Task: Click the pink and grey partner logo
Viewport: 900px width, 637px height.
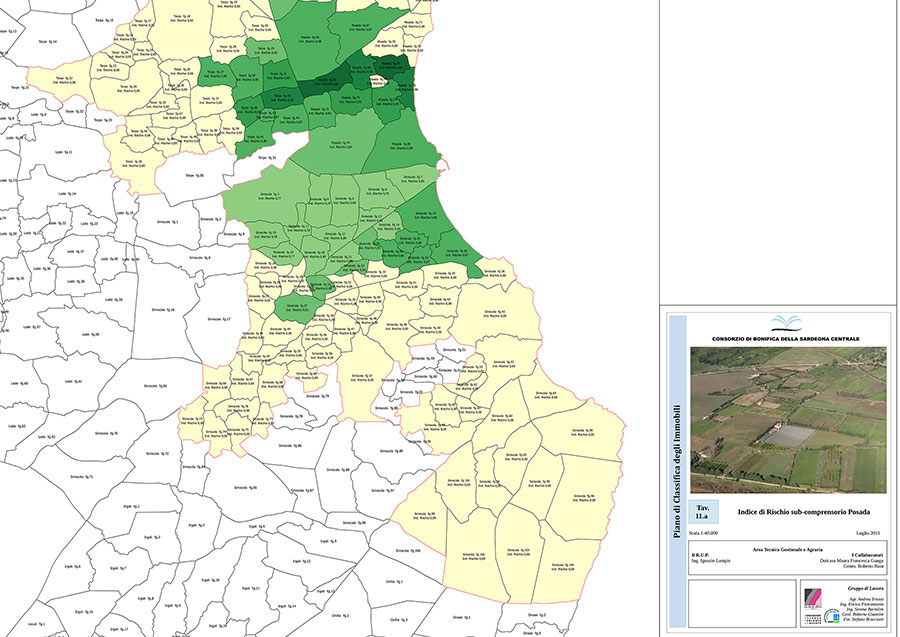Action: pos(813,597)
